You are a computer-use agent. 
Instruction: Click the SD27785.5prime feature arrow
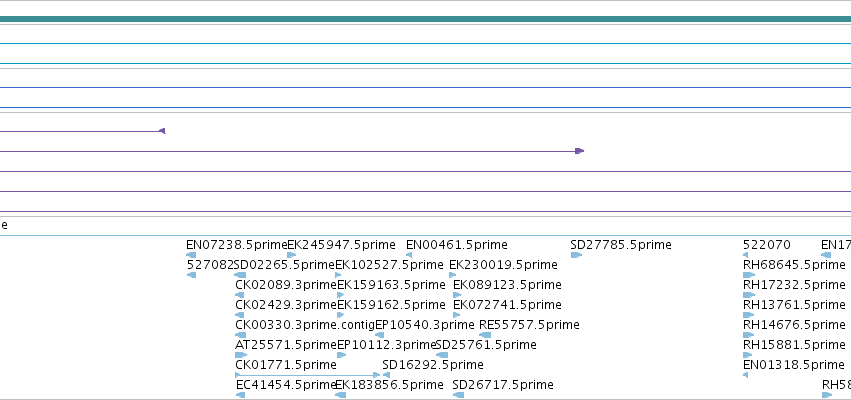coord(576,255)
